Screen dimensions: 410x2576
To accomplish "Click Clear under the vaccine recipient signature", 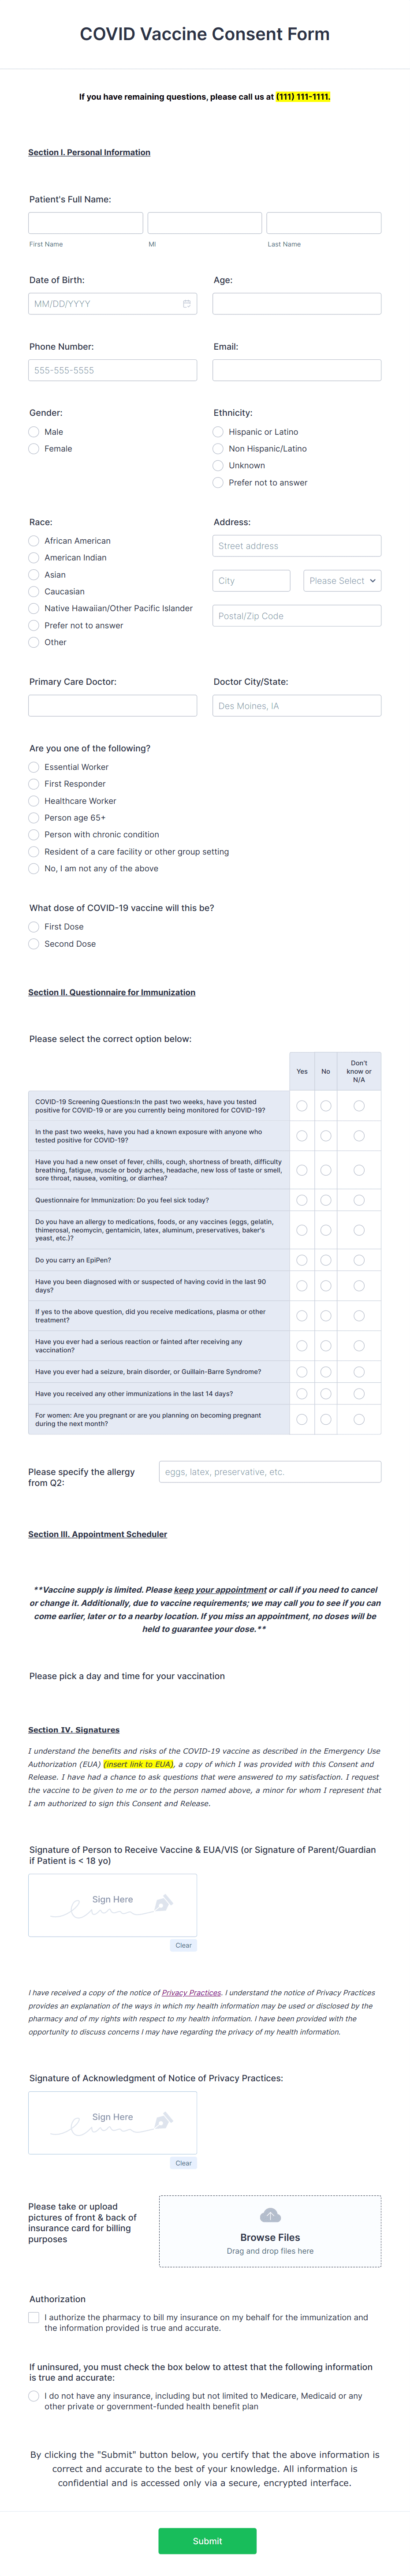I will 183,1945.
